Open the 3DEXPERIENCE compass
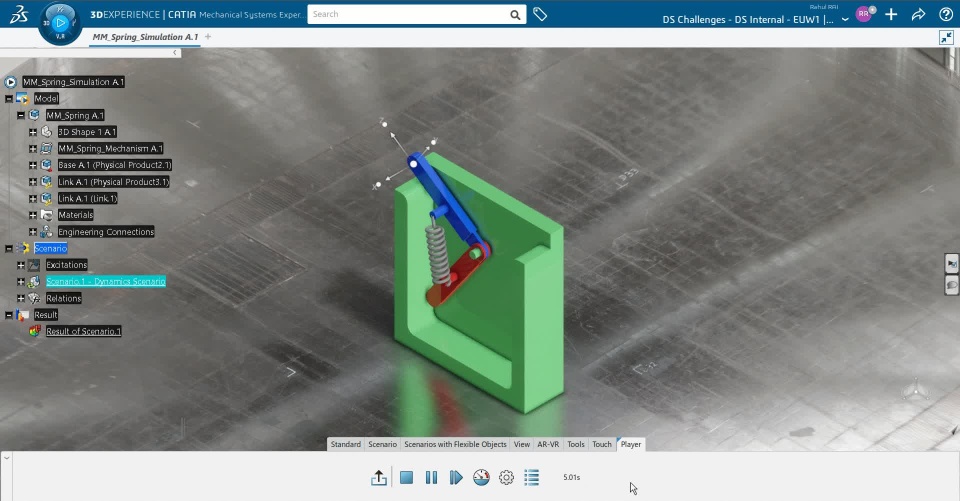Screen dimensions: 960x501 point(60,23)
